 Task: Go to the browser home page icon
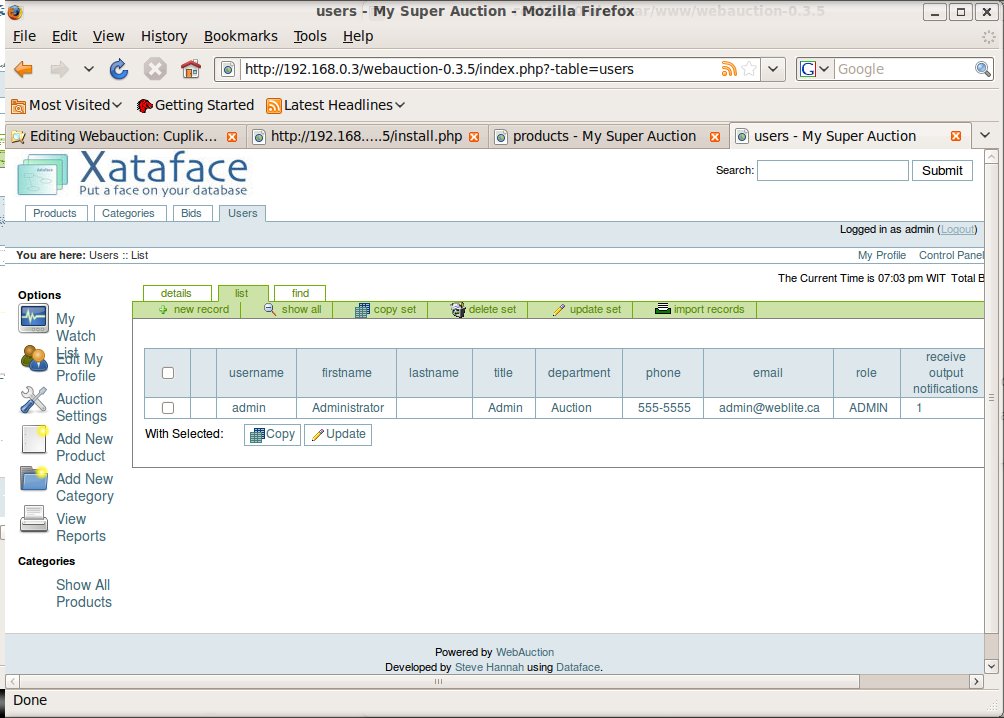(190, 69)
